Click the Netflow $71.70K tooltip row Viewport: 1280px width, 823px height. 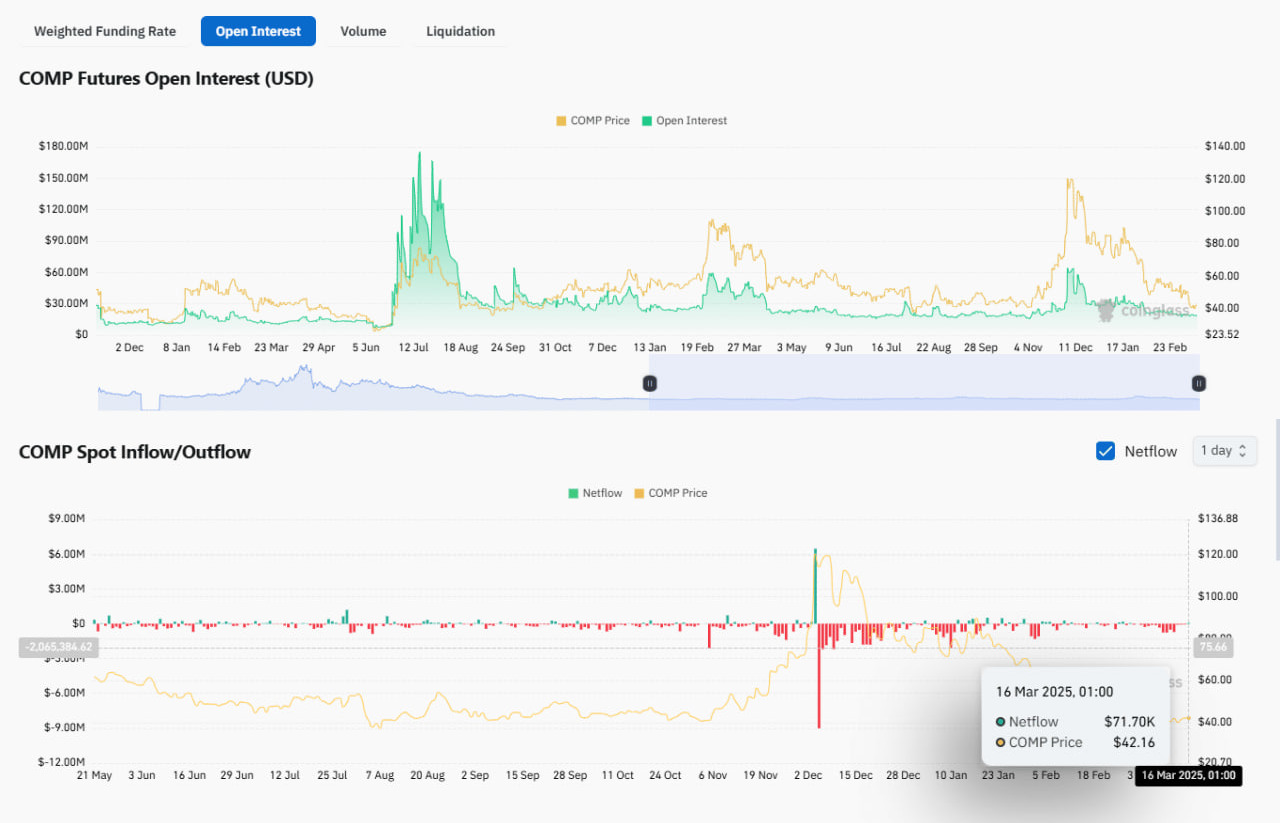(1075, 721)
